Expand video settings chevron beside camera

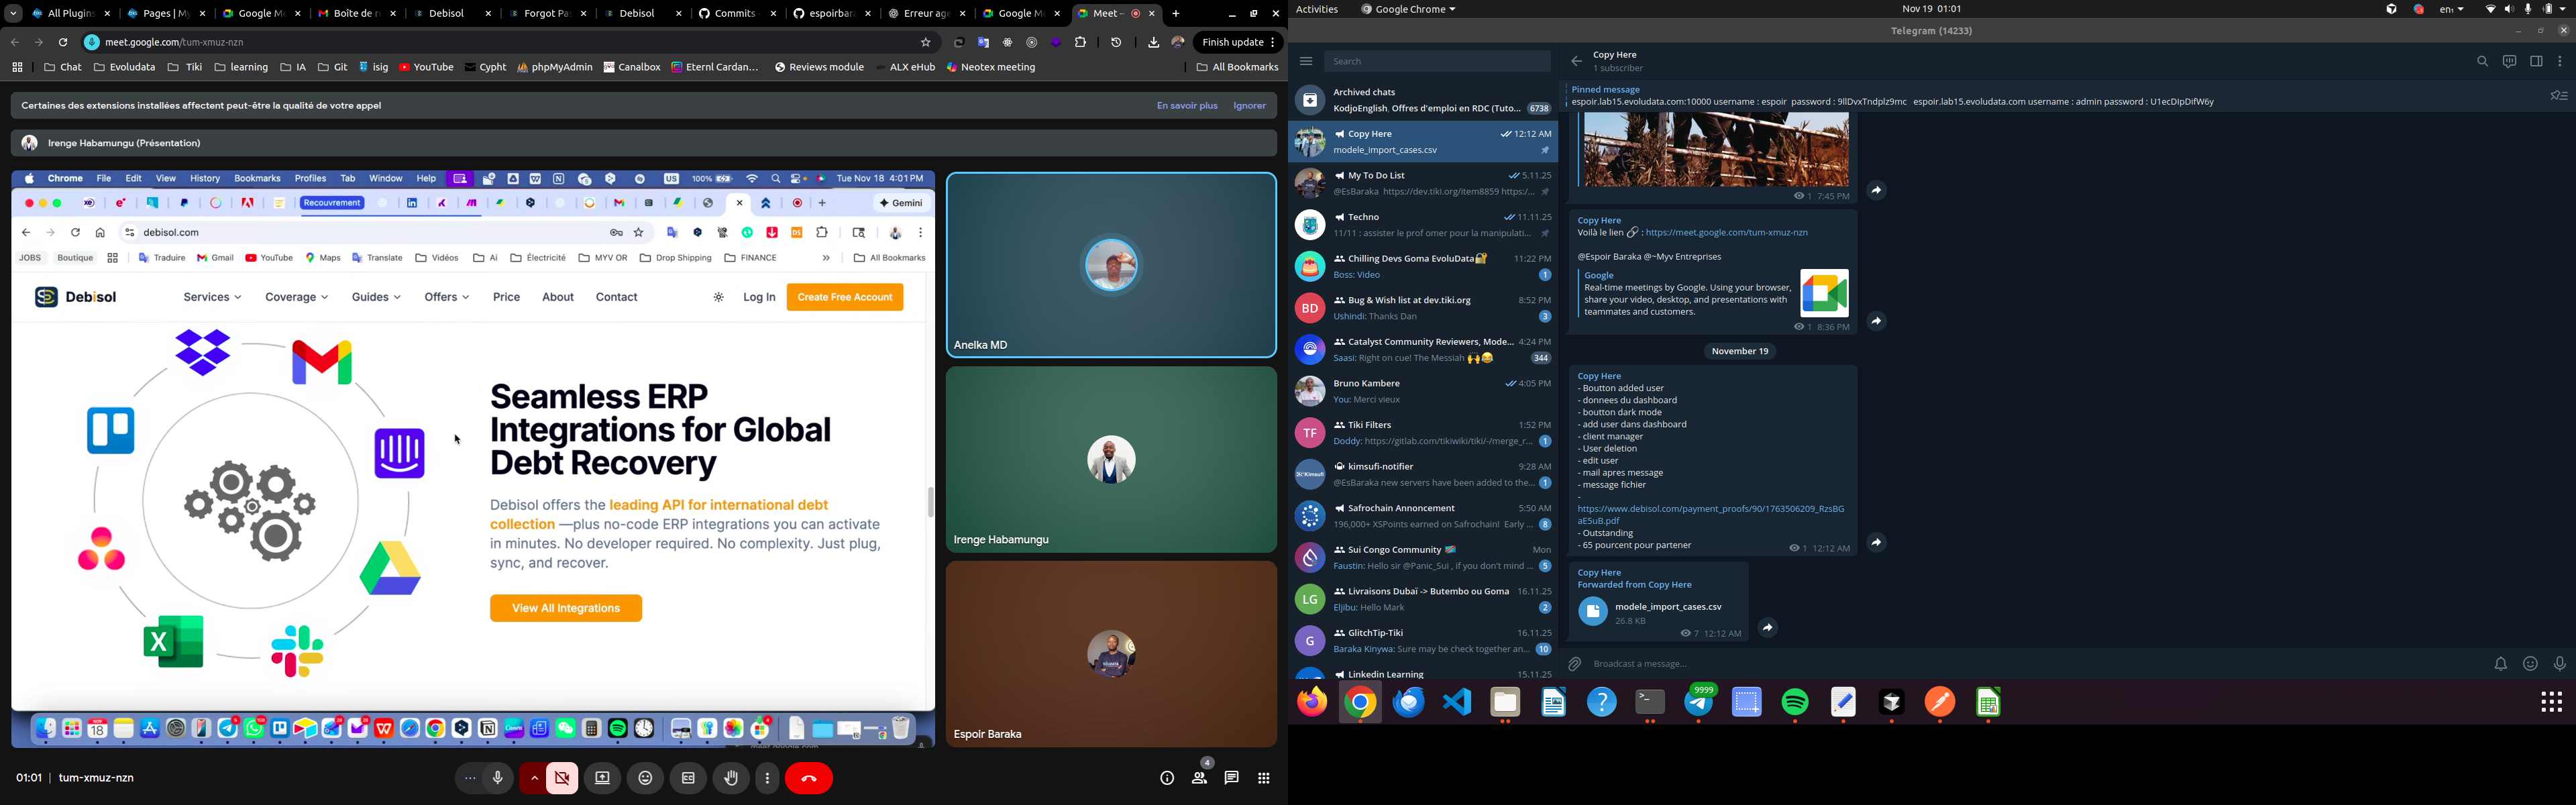pyautogui.click(x=534, y=778)
